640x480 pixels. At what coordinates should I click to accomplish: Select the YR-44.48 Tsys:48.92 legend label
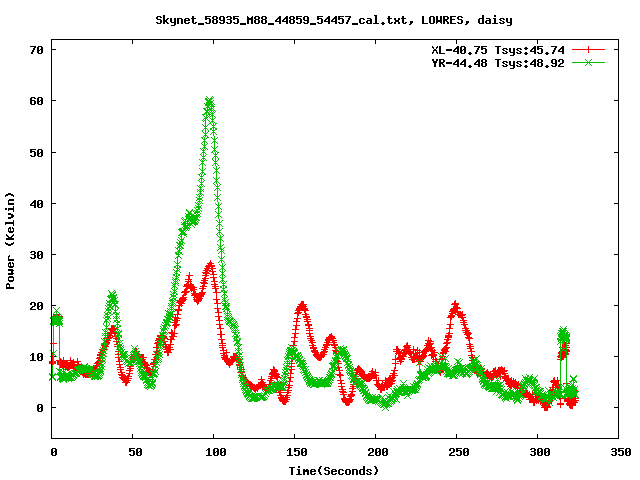[x=498, y=63]
